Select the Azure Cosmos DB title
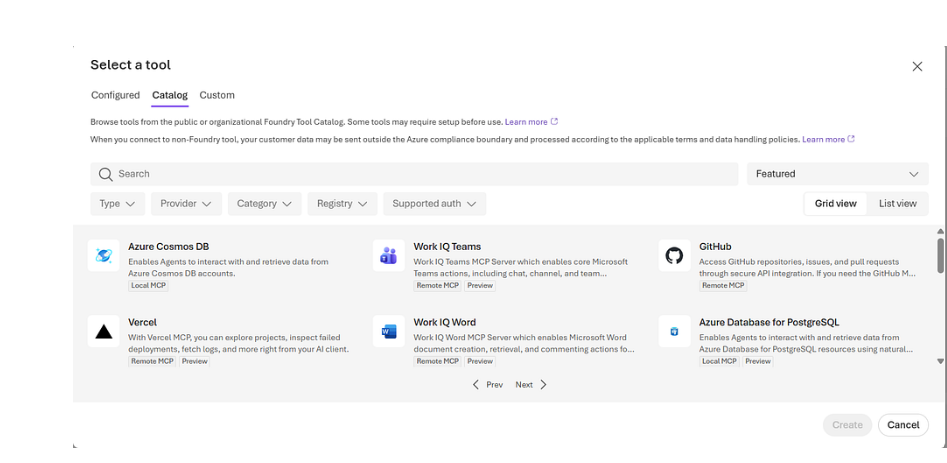Viewport: 947px width, 463px height. (x=169, y=246)
